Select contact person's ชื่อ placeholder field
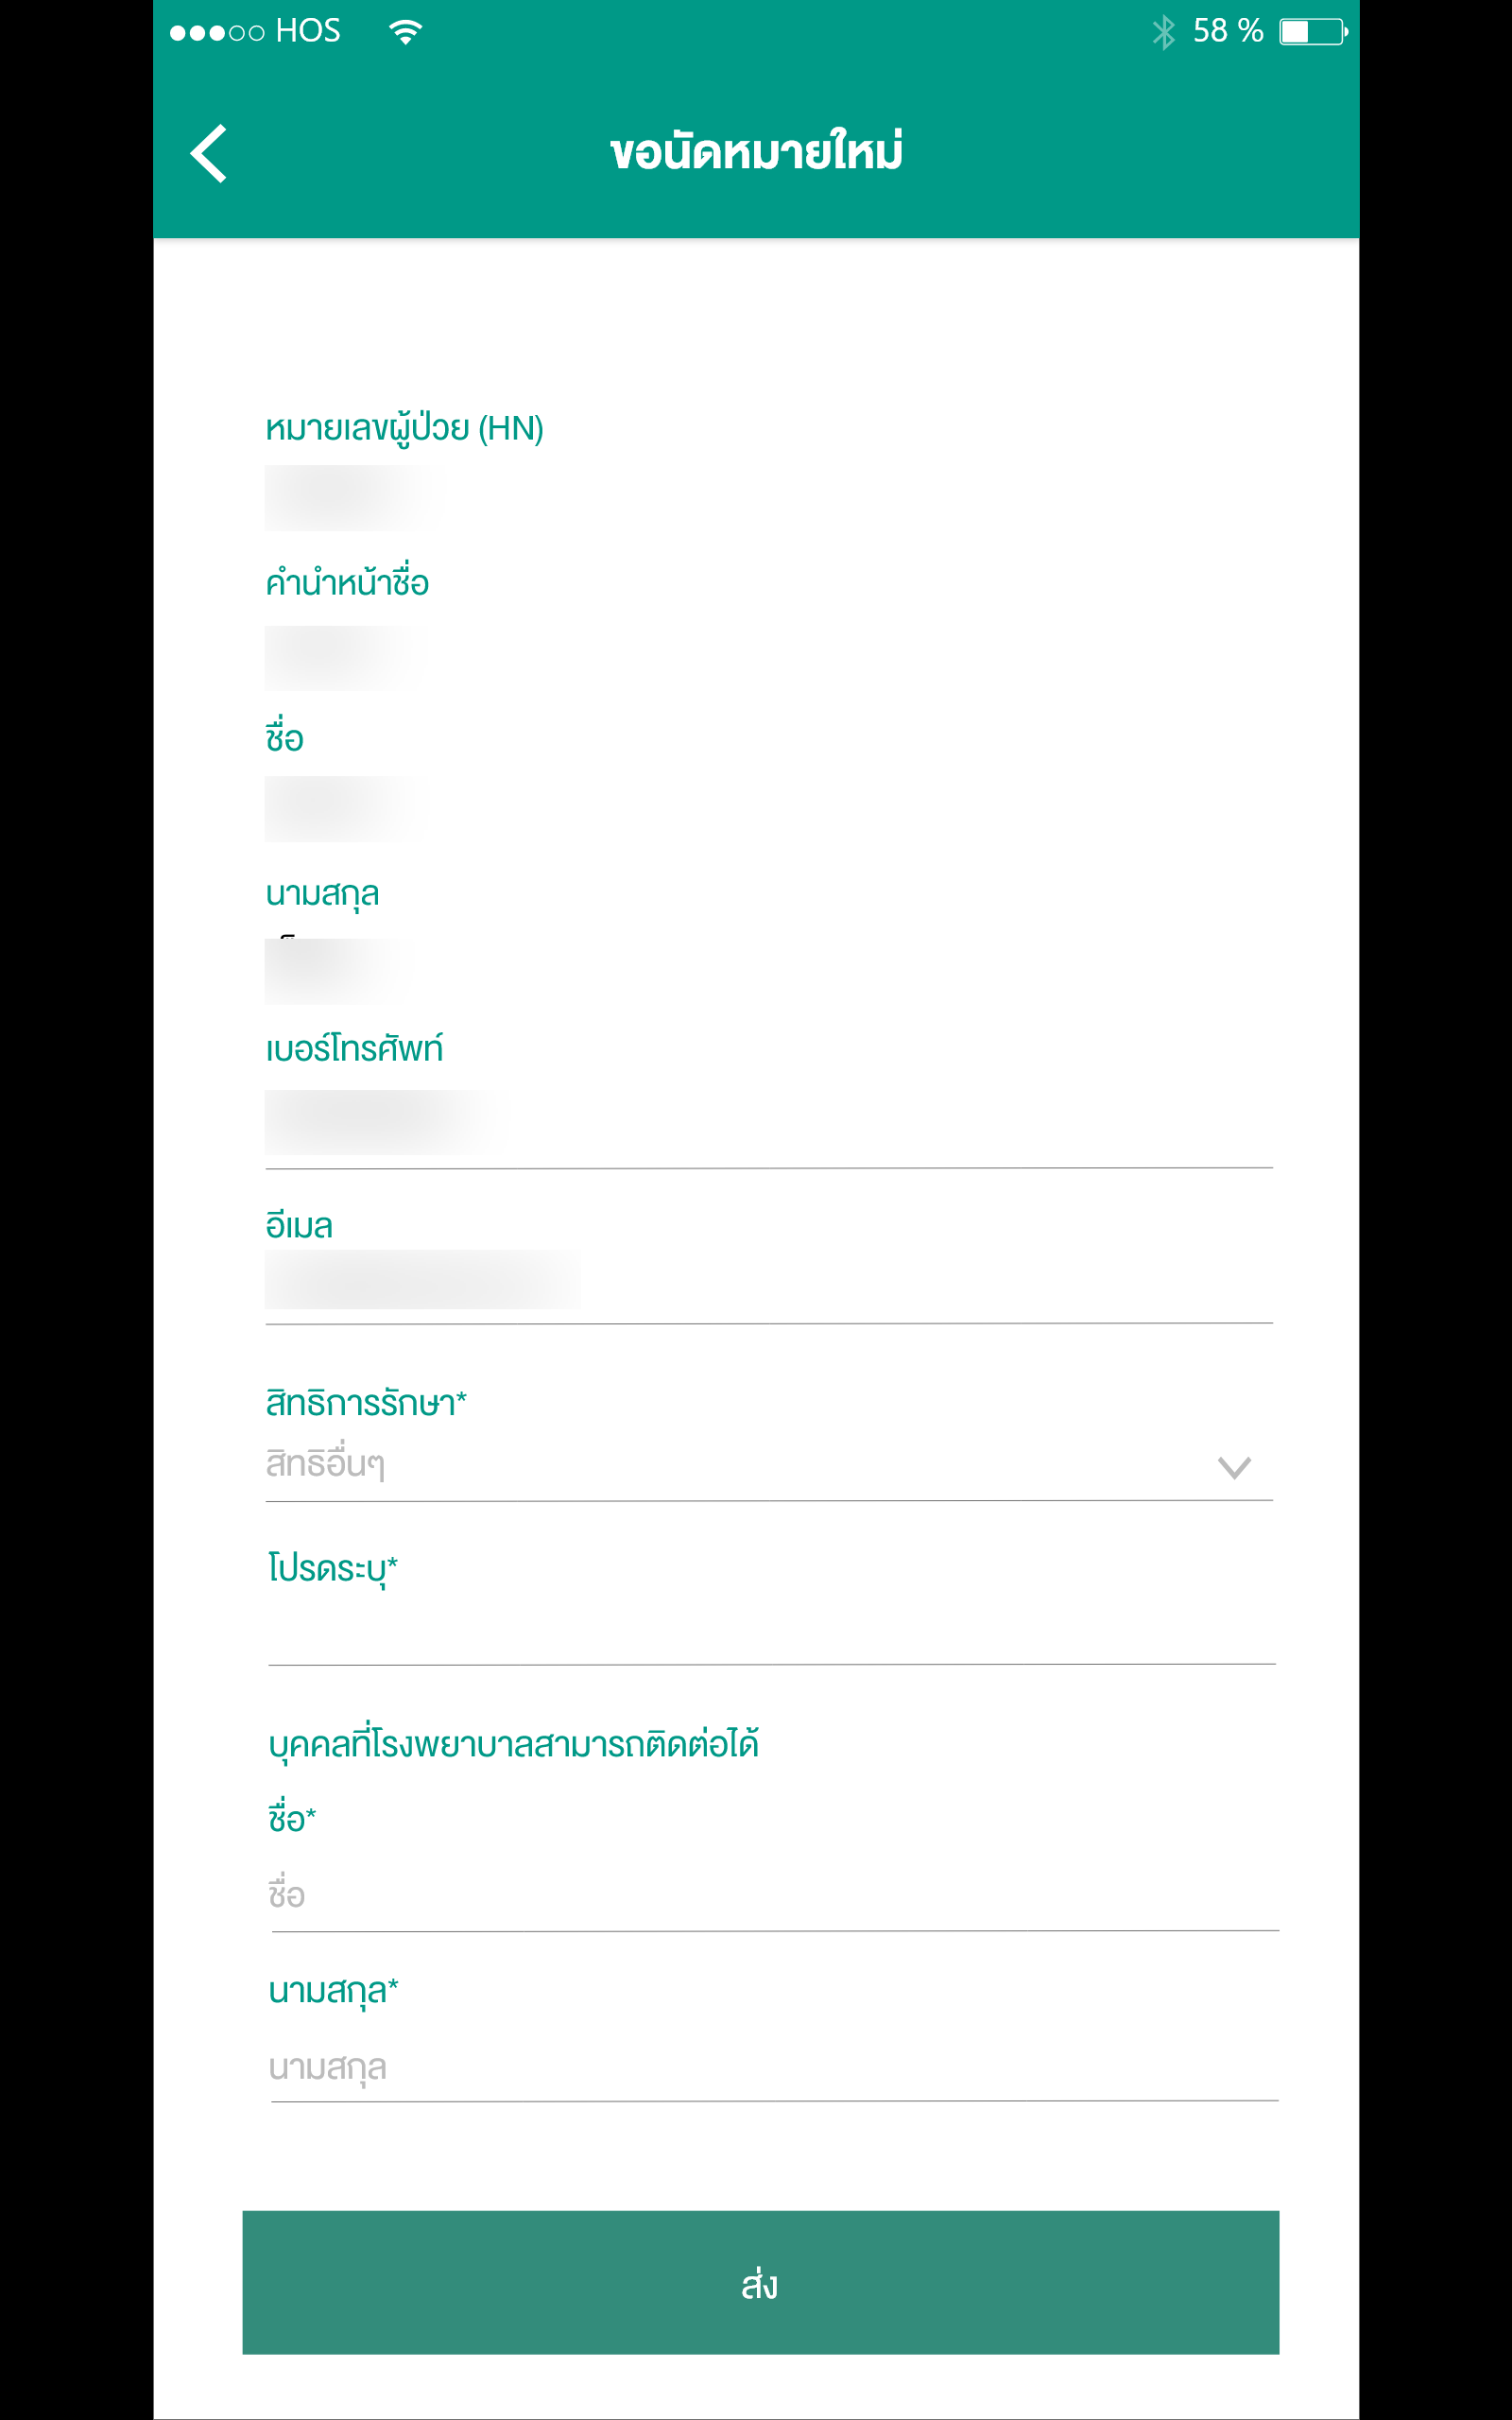The height and width of the screenshot is (2420, 1512). point(774,1895)
